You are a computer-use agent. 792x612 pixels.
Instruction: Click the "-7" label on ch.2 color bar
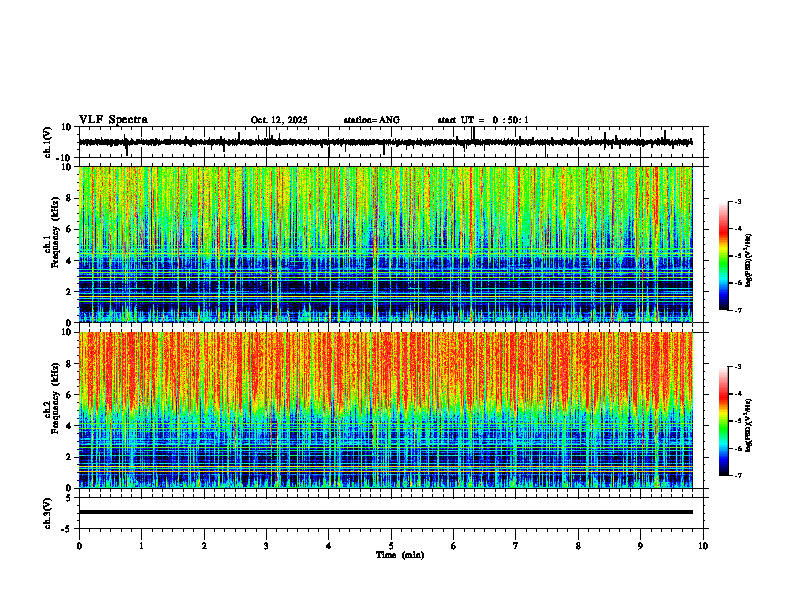coord(738,475)
